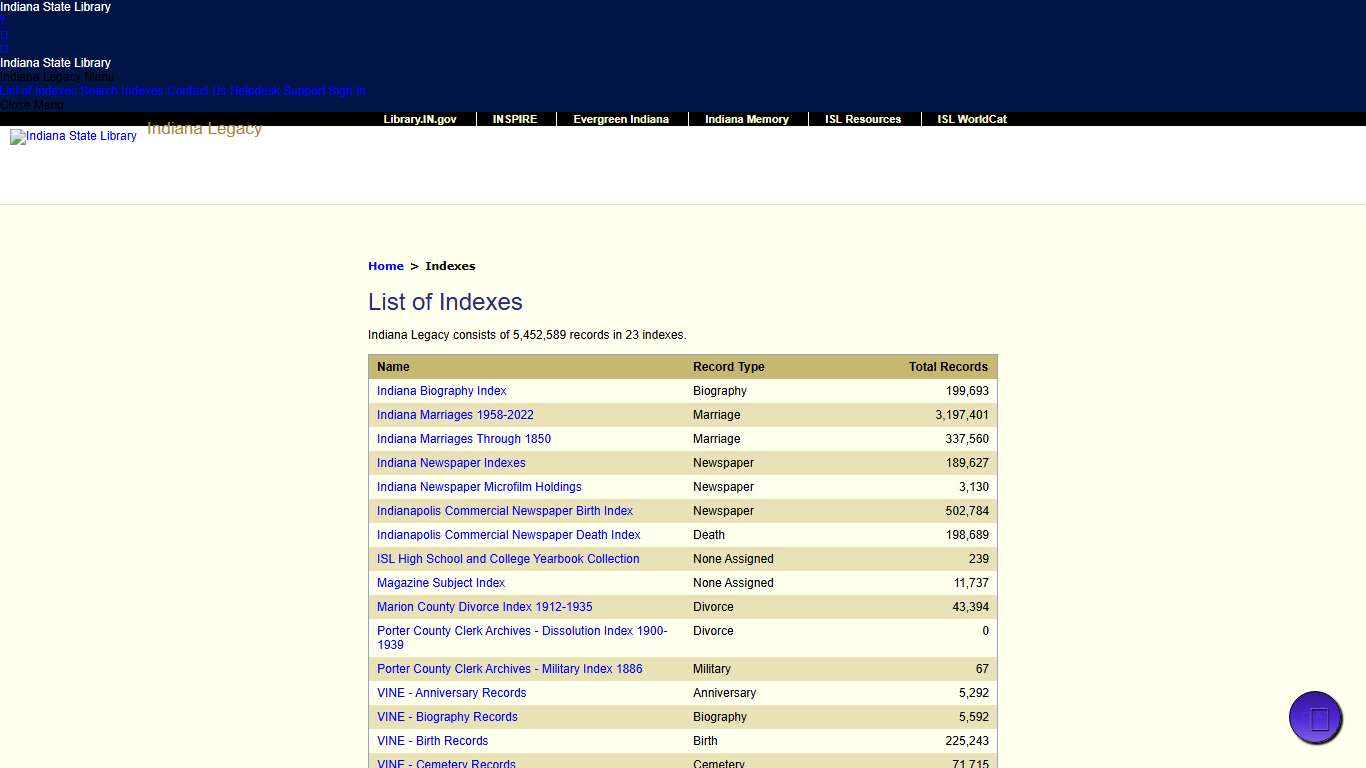Select INSPIRE in the black nav bar
Viewport: 1366px width, 768px height.
point(514,119)
